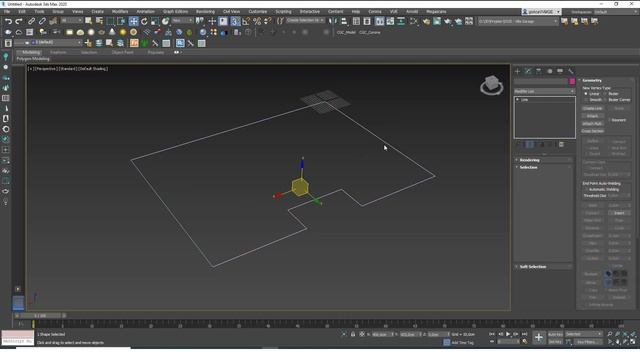Open the Graph Editors menu
This screenshot has width=640, height=360.
[175, 12]
